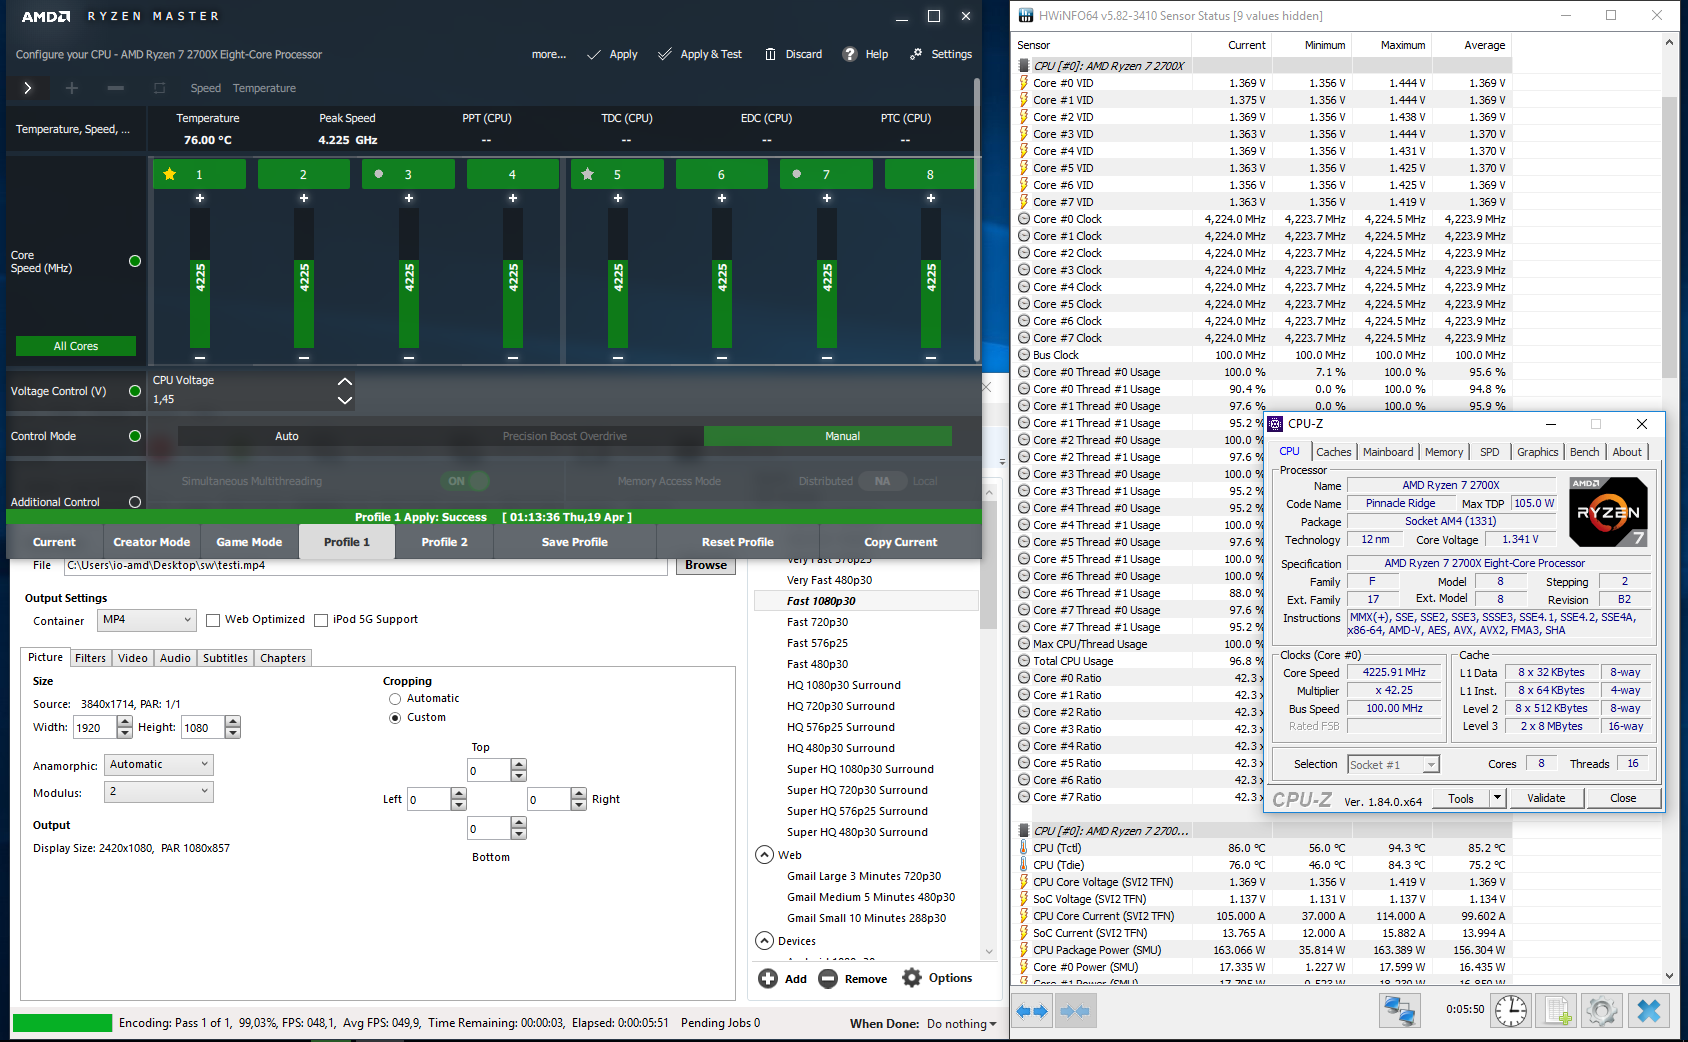1688x1042 pixels.
Task: Expand the Ryzen Master side panel arrow
Action: 27,88
